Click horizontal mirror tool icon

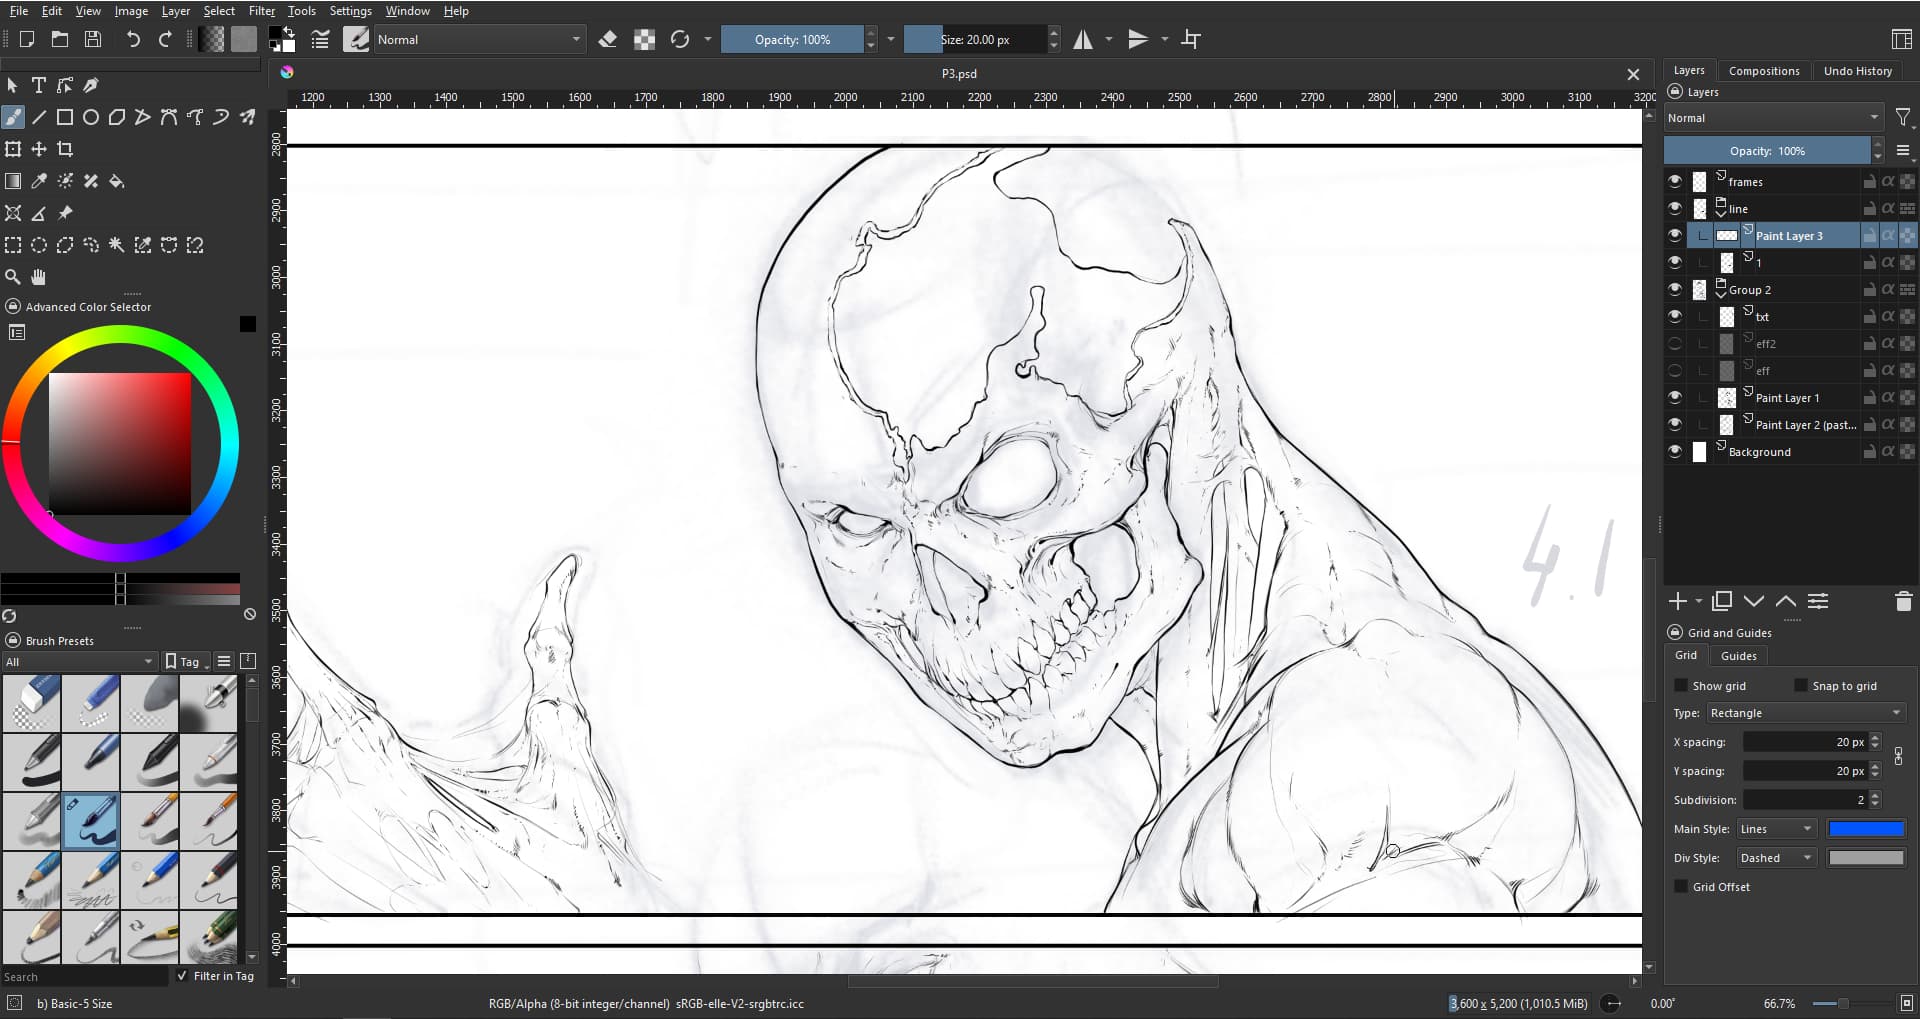1083,39
